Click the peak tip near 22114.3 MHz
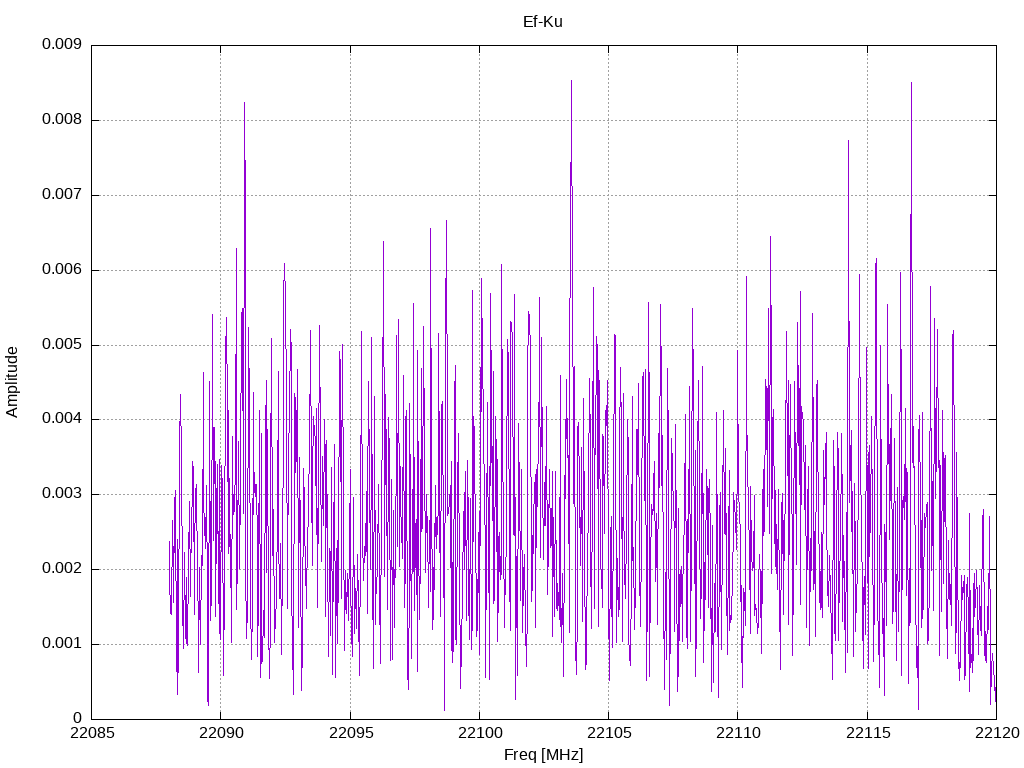The image size is (1024, 768). tap(848, 142)
